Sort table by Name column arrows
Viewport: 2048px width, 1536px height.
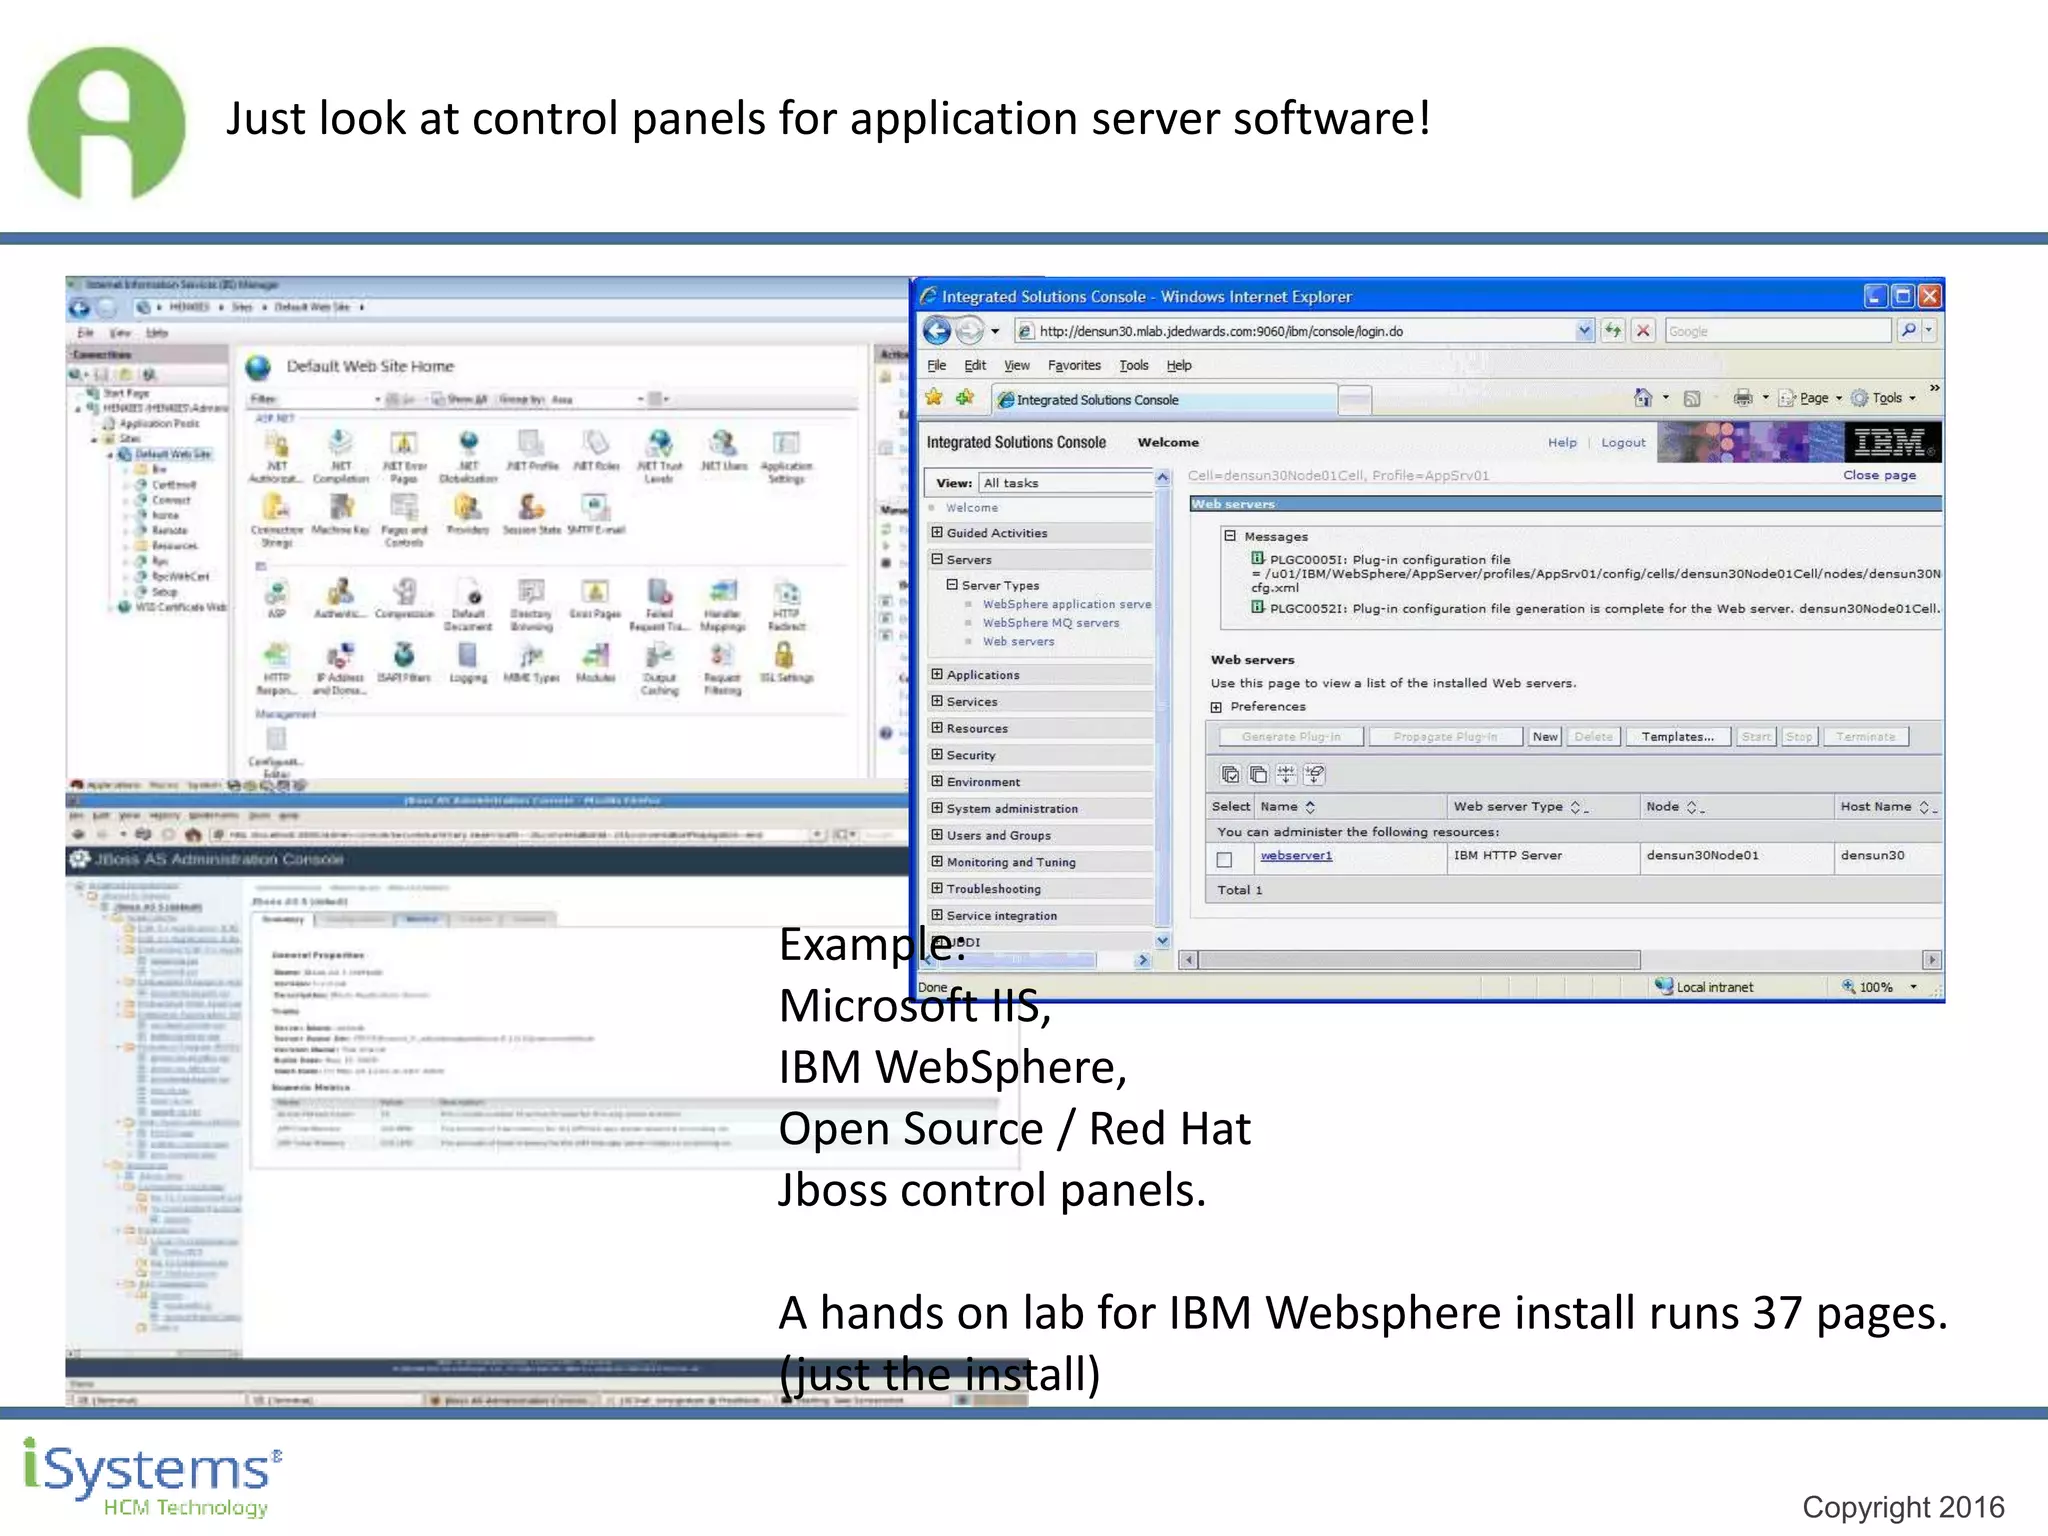(1309, 806)
